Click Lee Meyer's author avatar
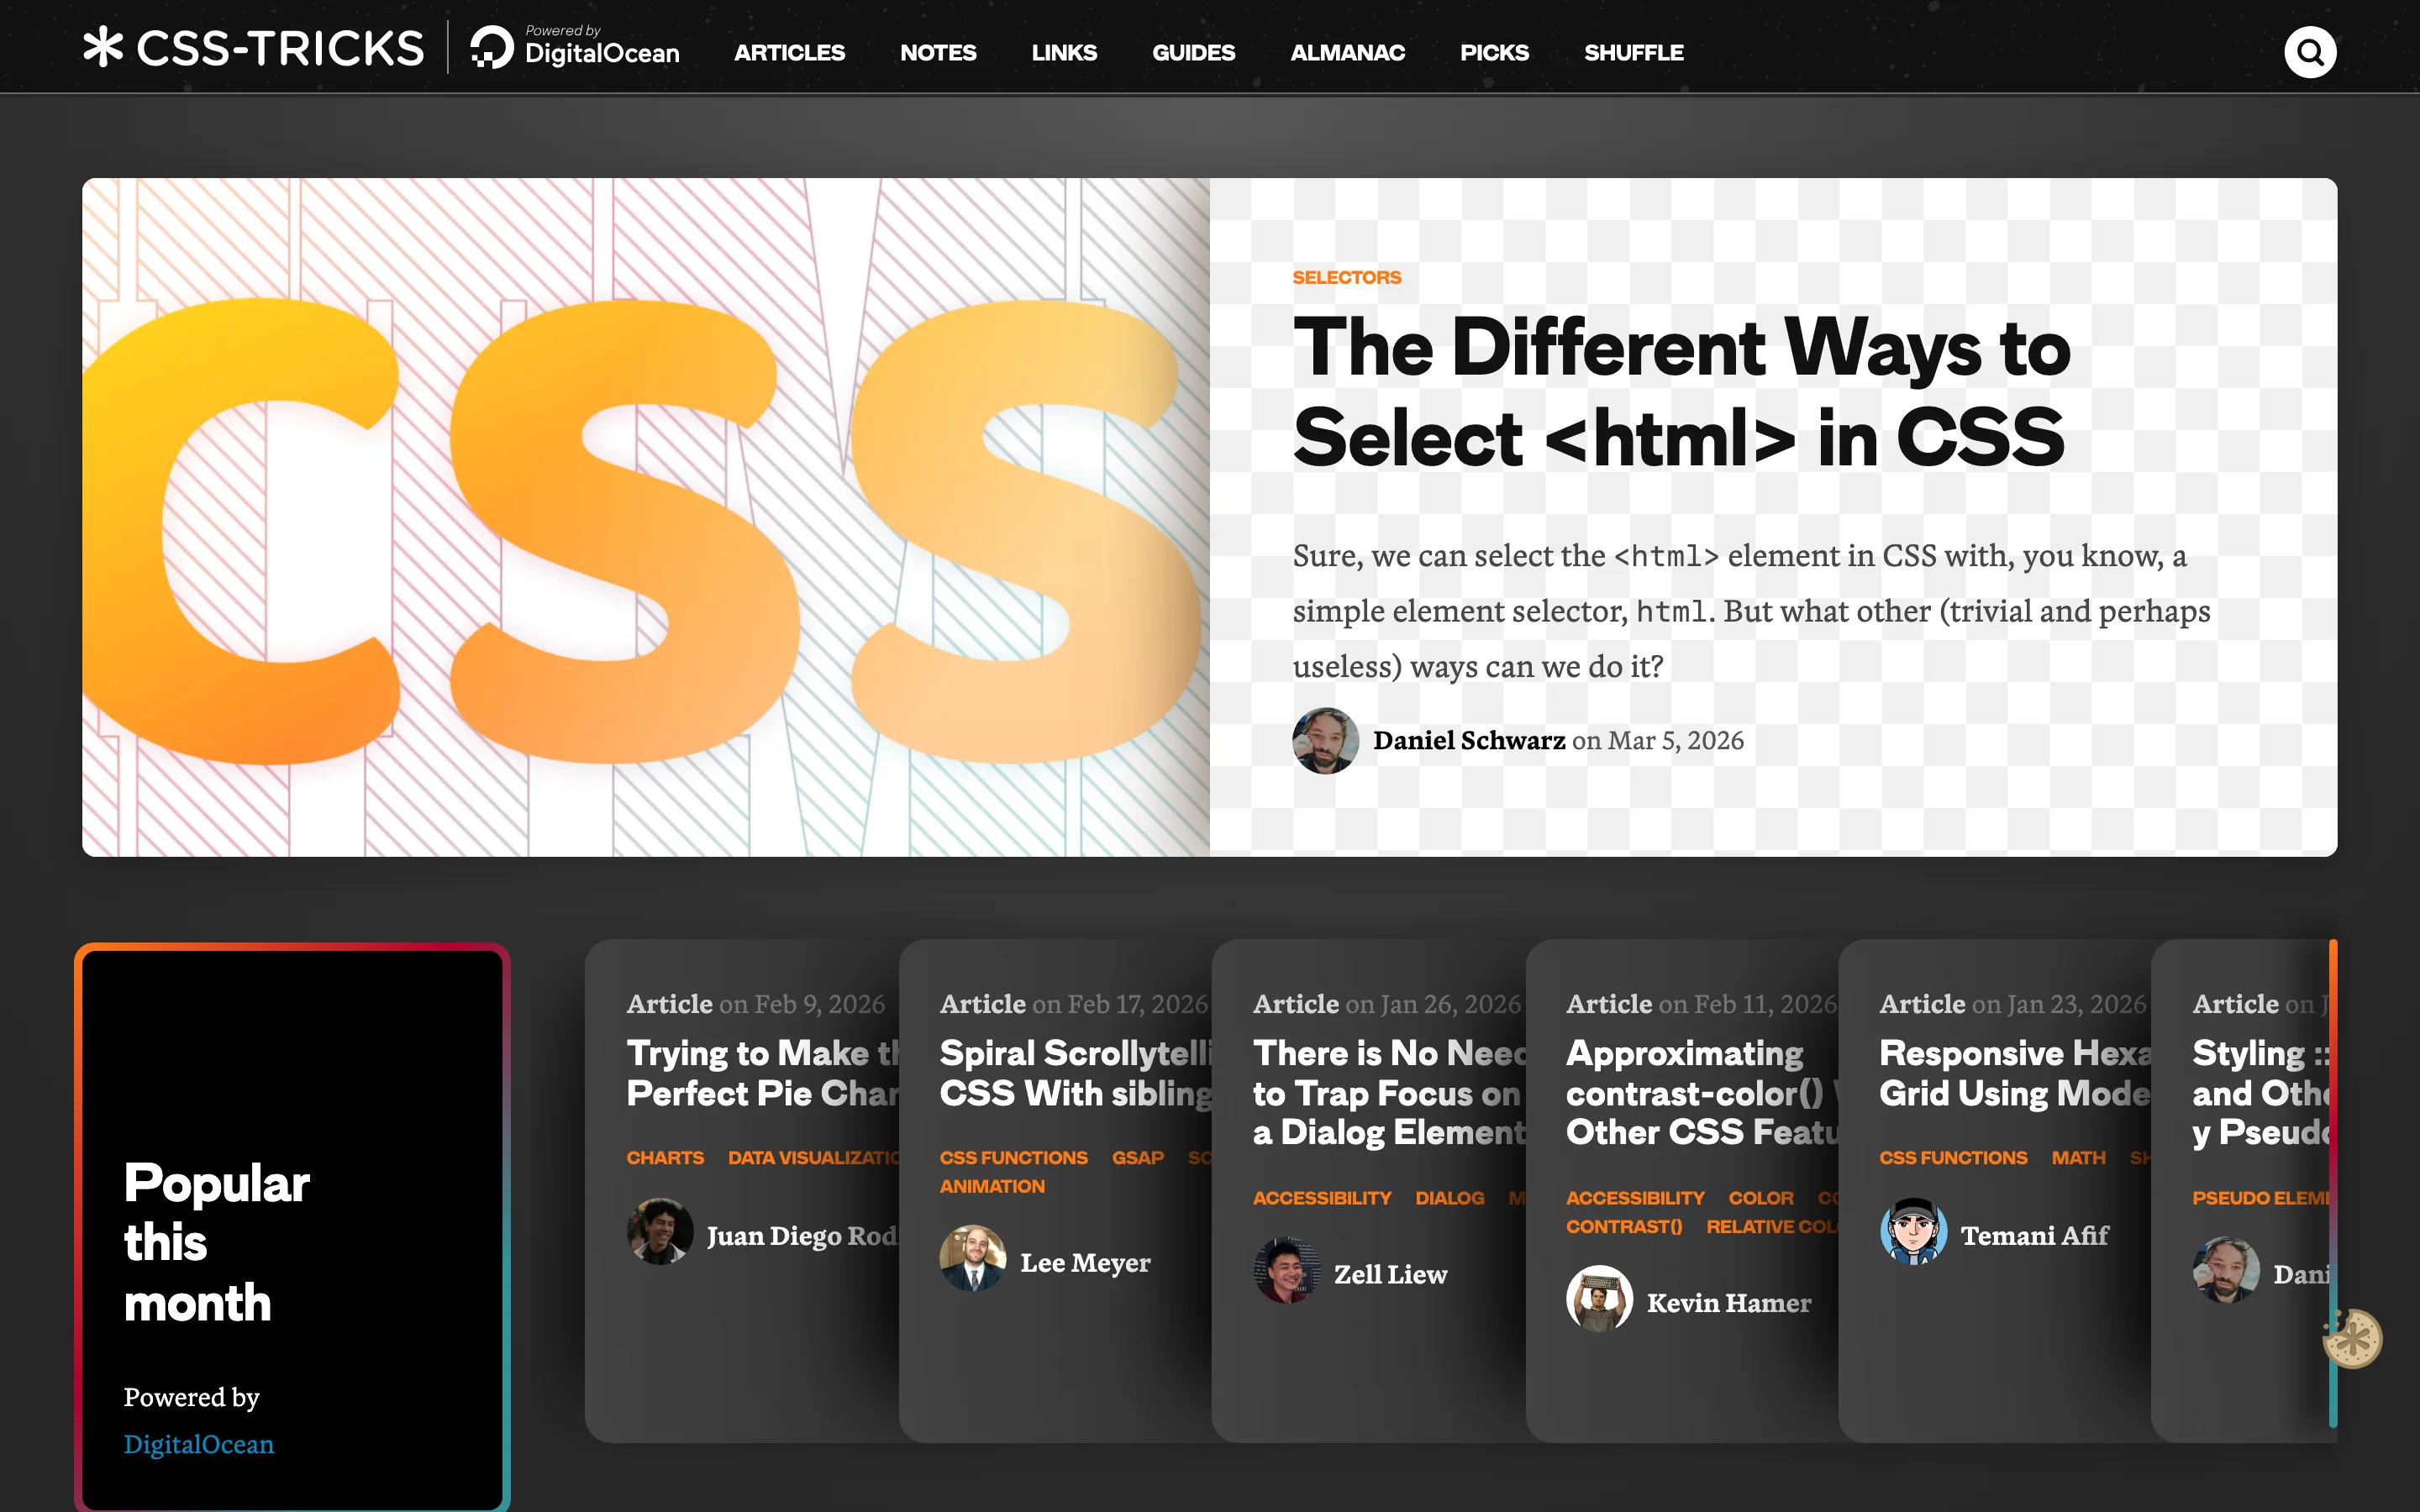Viewport: 2420px width, 1512px height. [x=973, y=1259]
